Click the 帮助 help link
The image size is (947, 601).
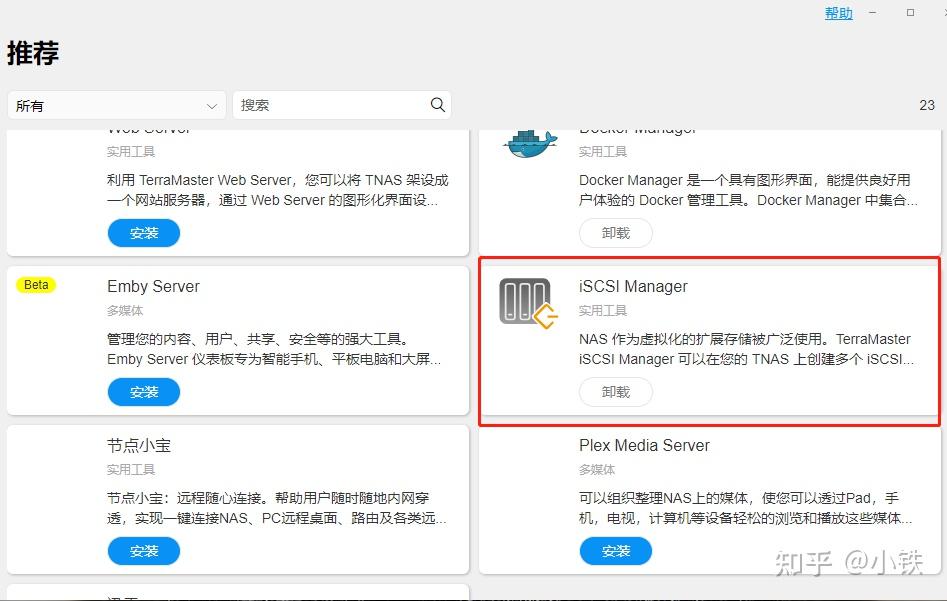point(838,13)
